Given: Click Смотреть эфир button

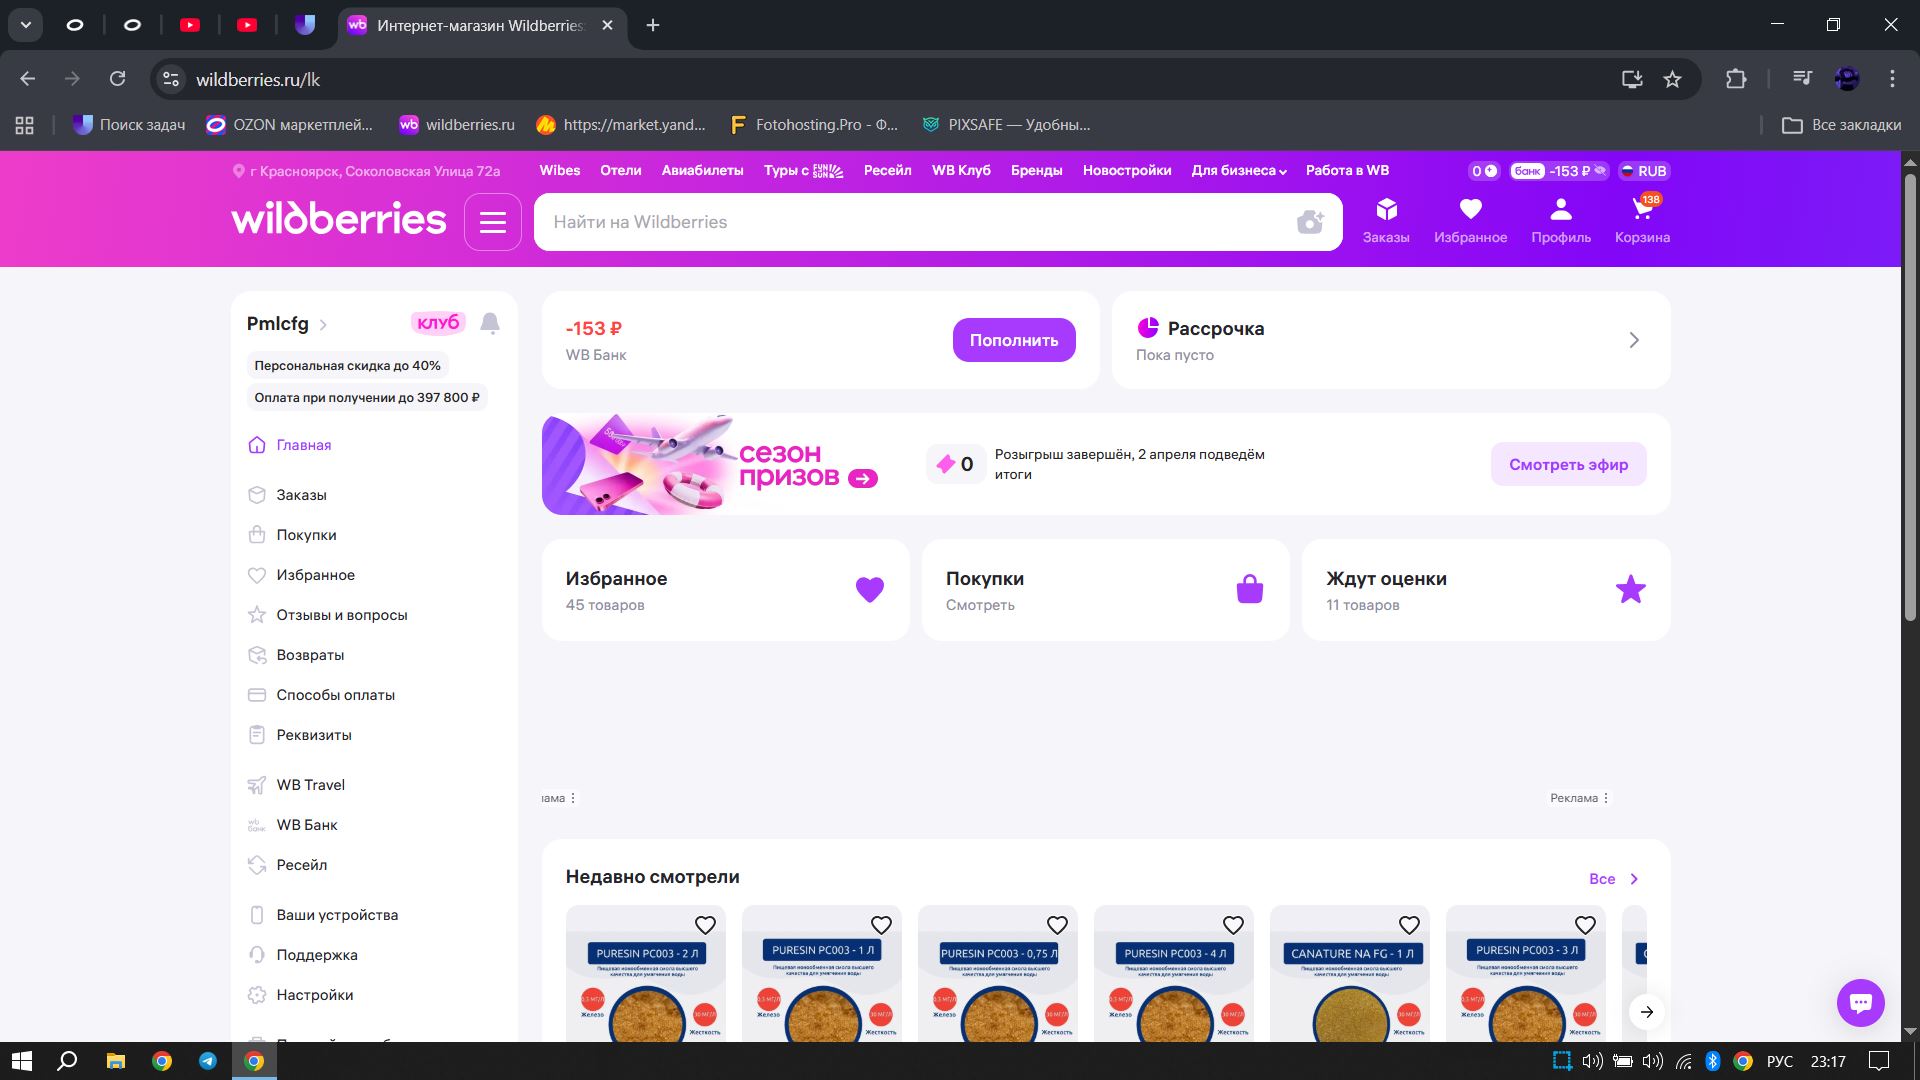Looking at the screenshot, I should tap(1567, 464).
